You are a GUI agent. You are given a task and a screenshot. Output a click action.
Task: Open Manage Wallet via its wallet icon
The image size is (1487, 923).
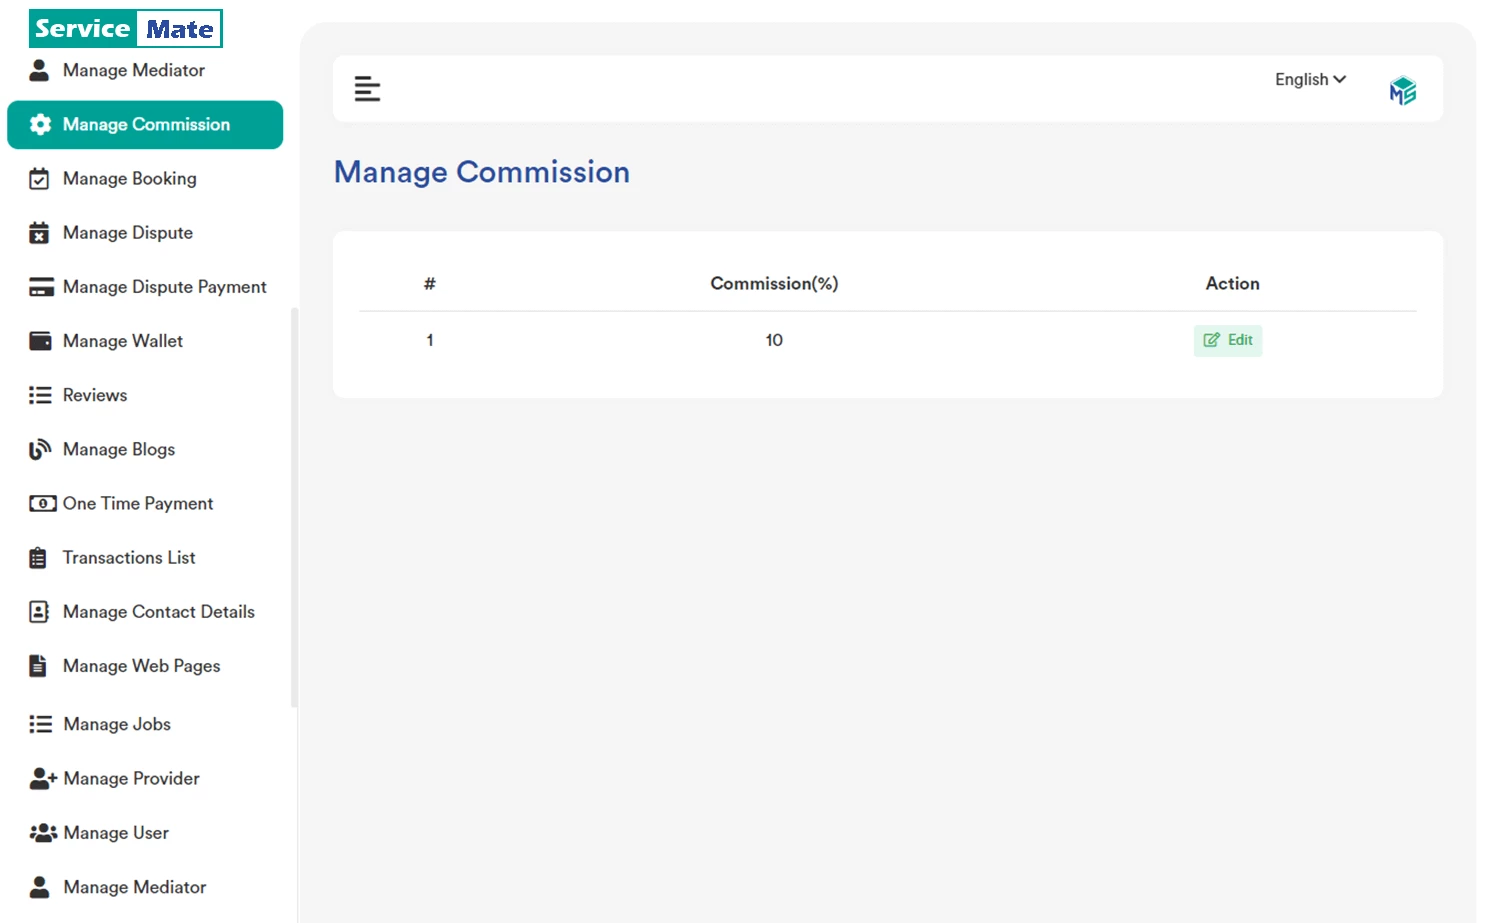coord(40,340)
